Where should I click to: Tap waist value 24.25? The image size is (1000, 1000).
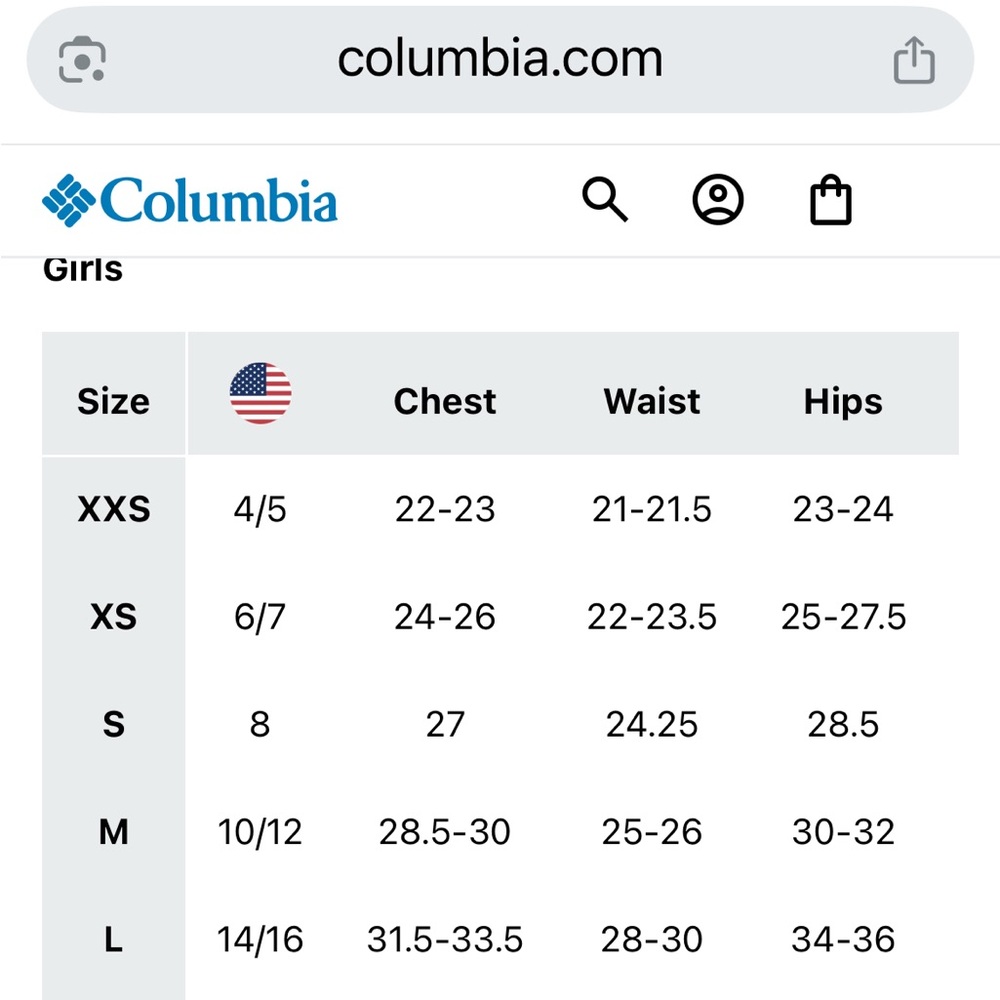652,724
